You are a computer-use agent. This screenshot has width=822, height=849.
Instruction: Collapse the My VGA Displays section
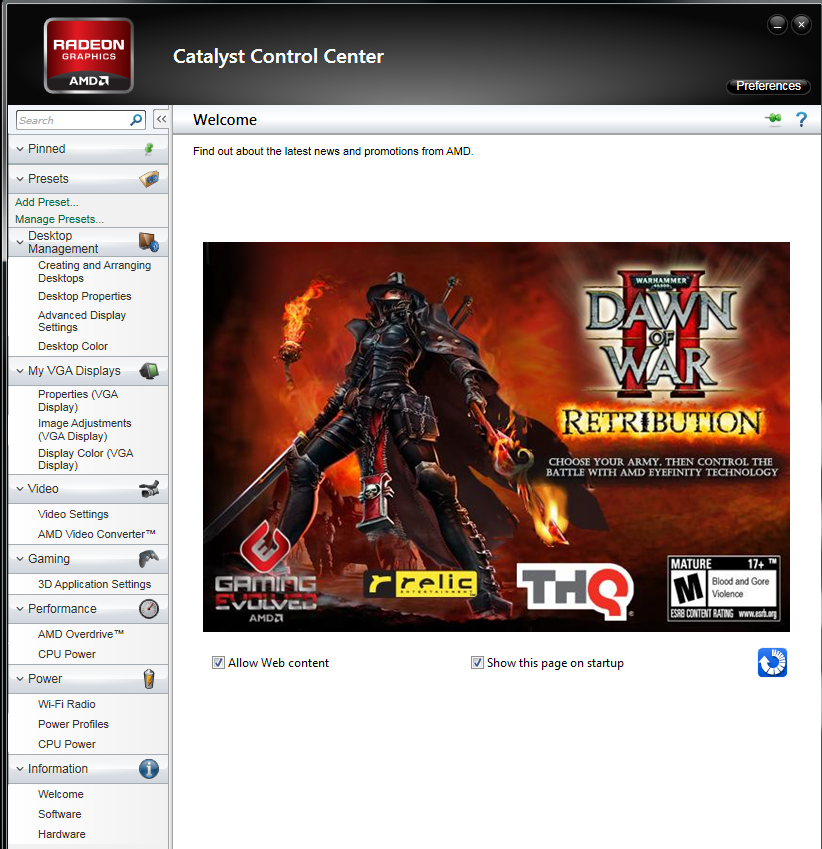click(22, 370)
